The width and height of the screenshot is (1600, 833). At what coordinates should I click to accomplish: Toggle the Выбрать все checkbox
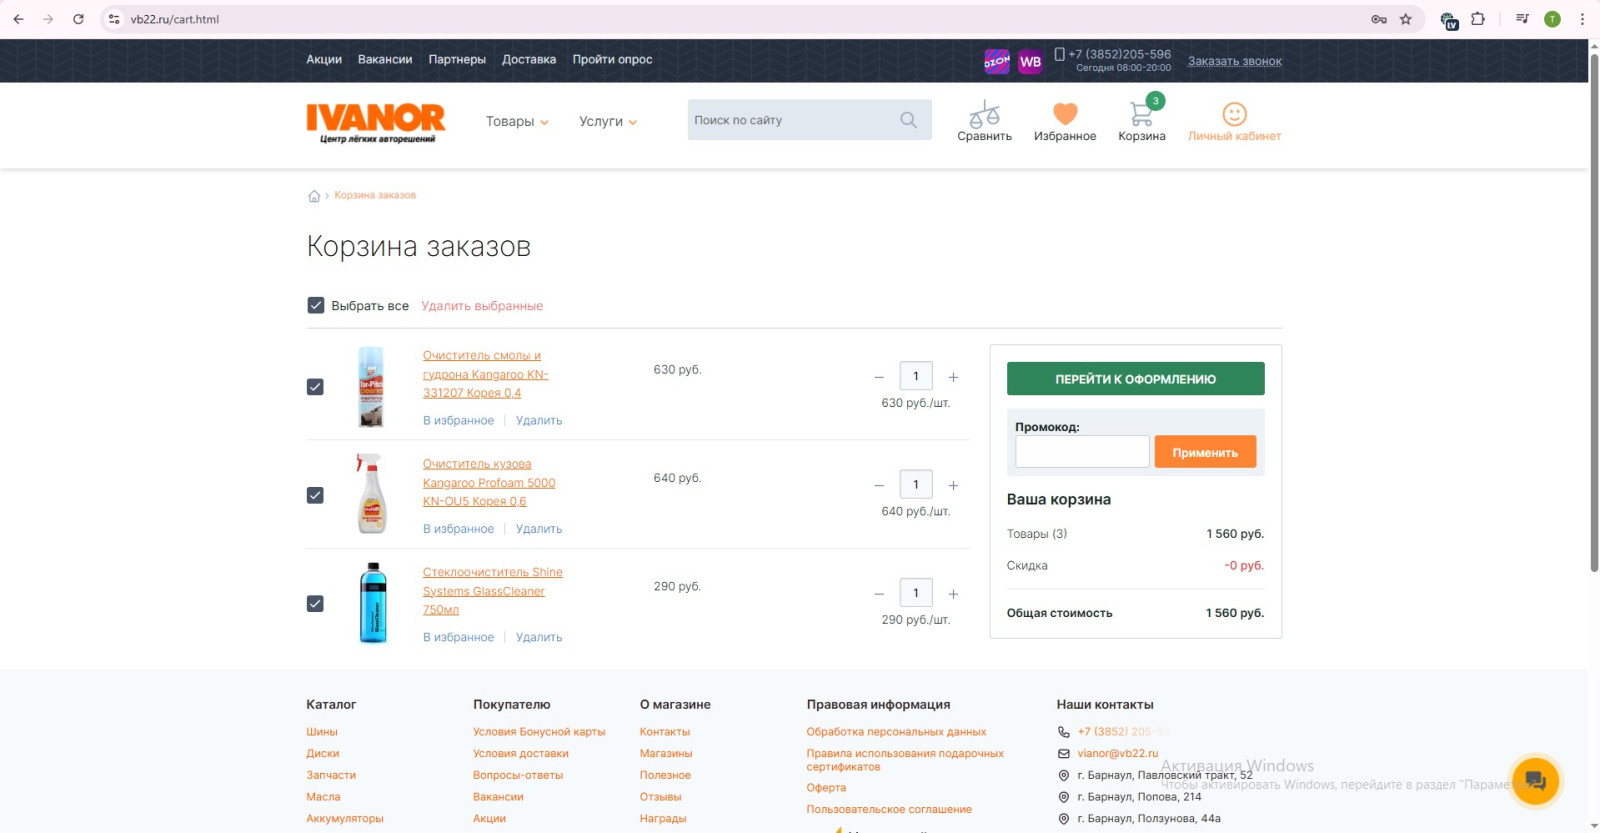point(316,306)
